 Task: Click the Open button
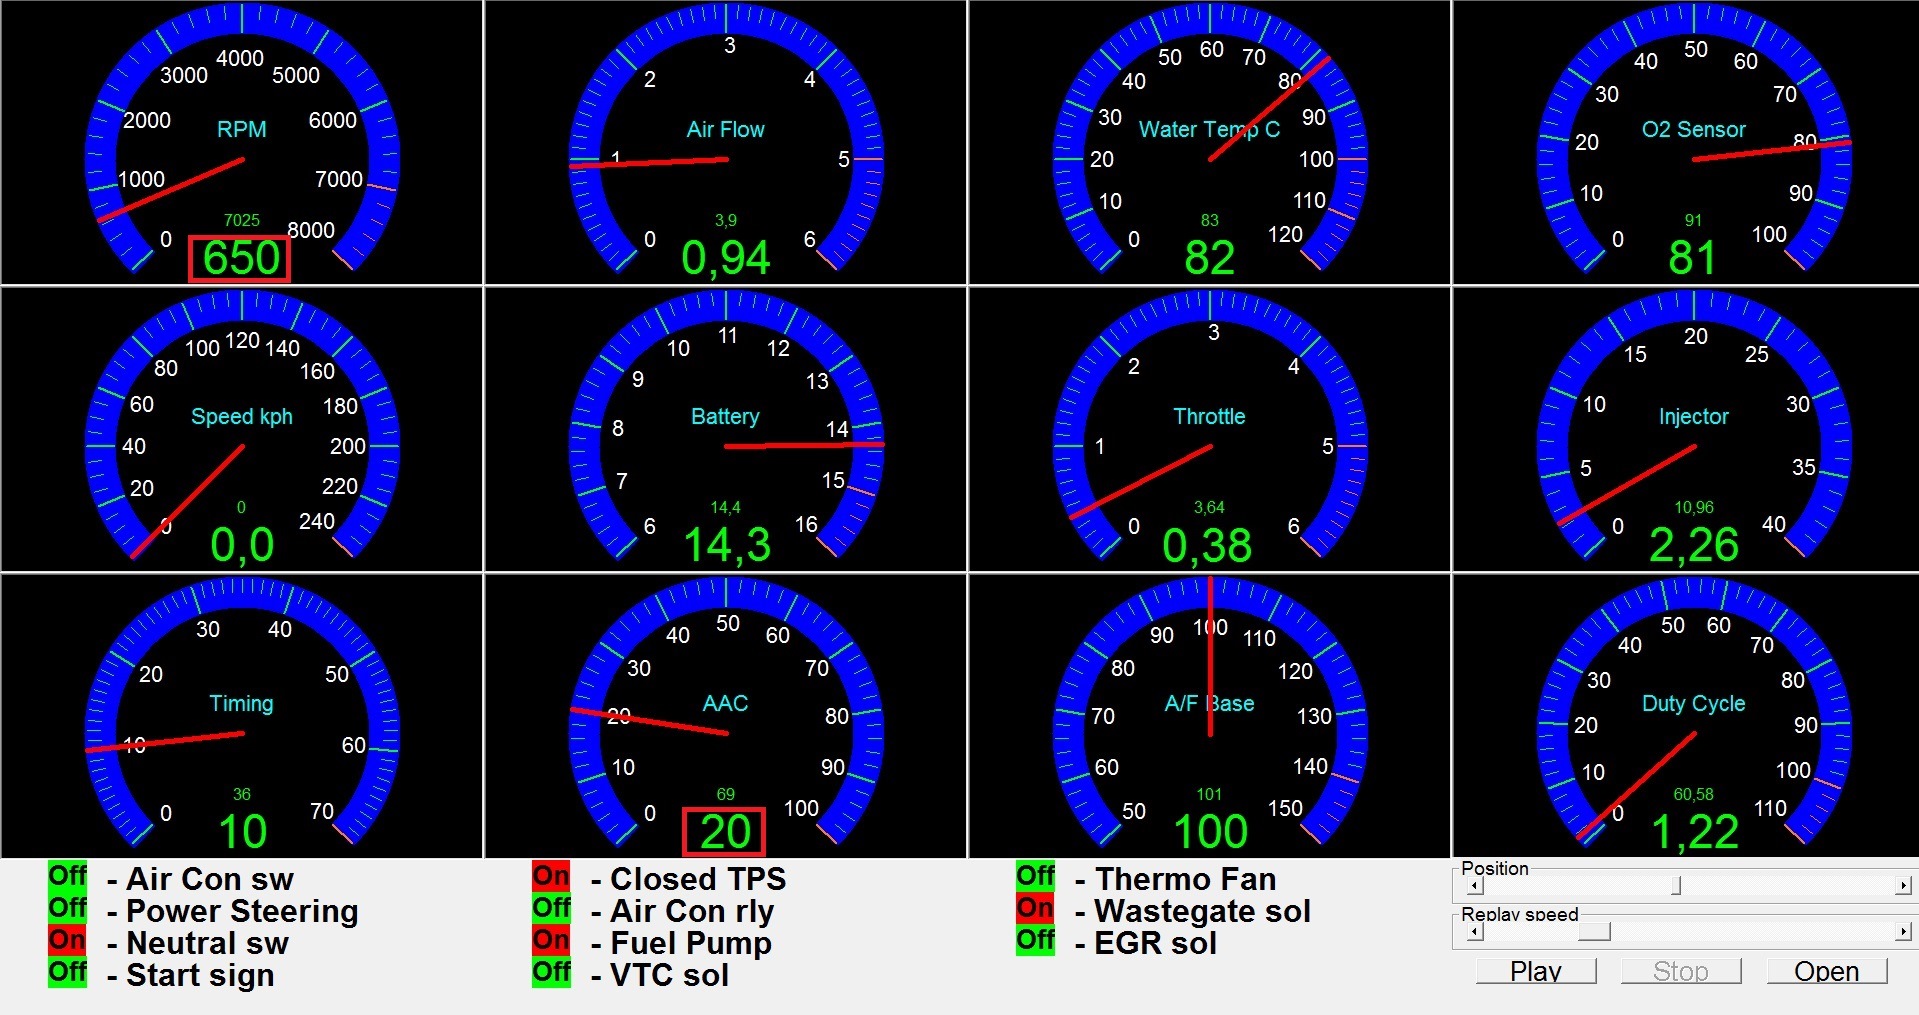[1826, 971]
